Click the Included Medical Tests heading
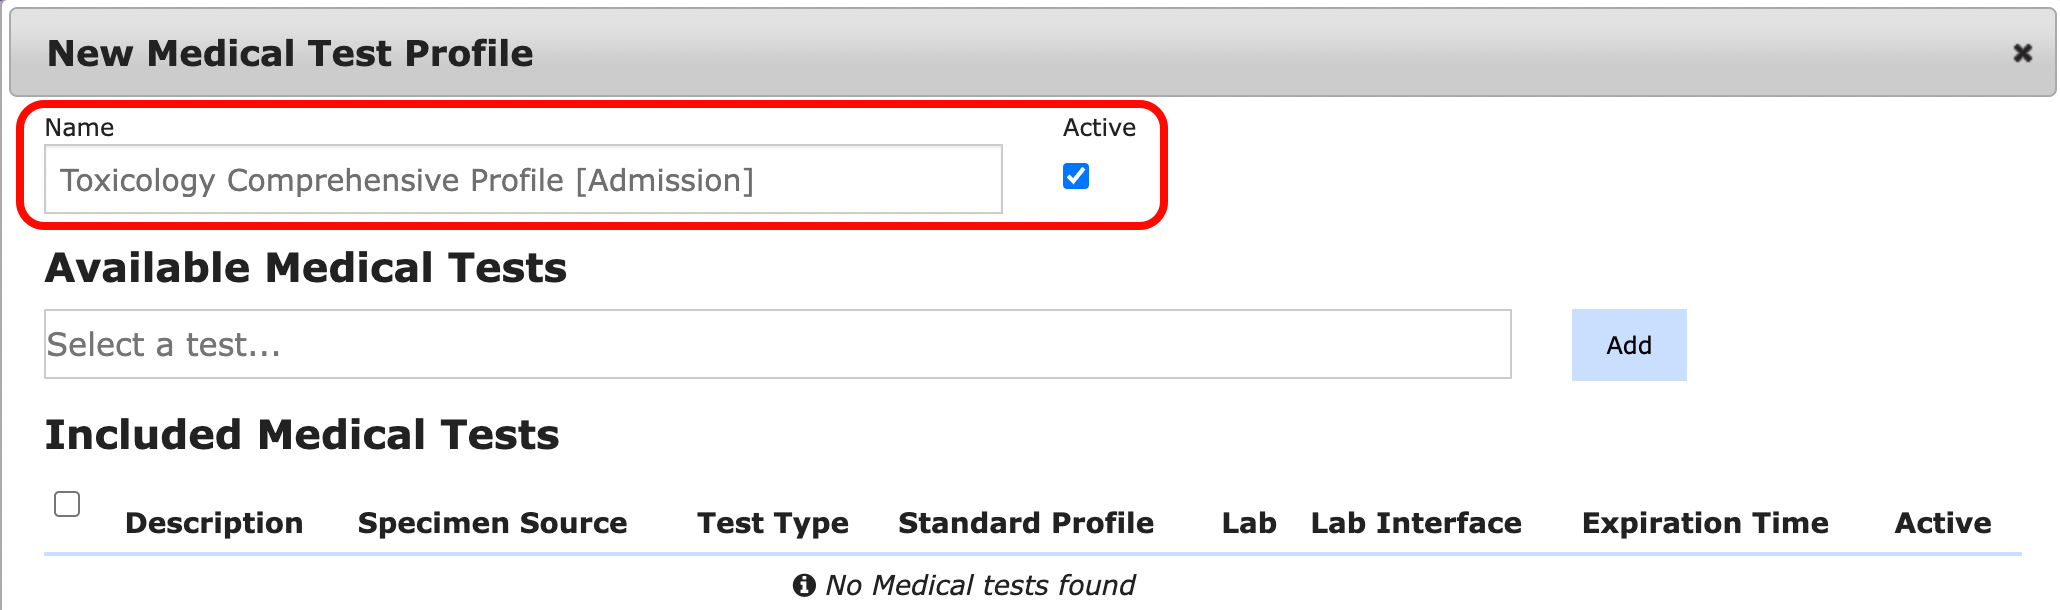The width and height of the screenshot is (2060, 610). coord(301,435)
